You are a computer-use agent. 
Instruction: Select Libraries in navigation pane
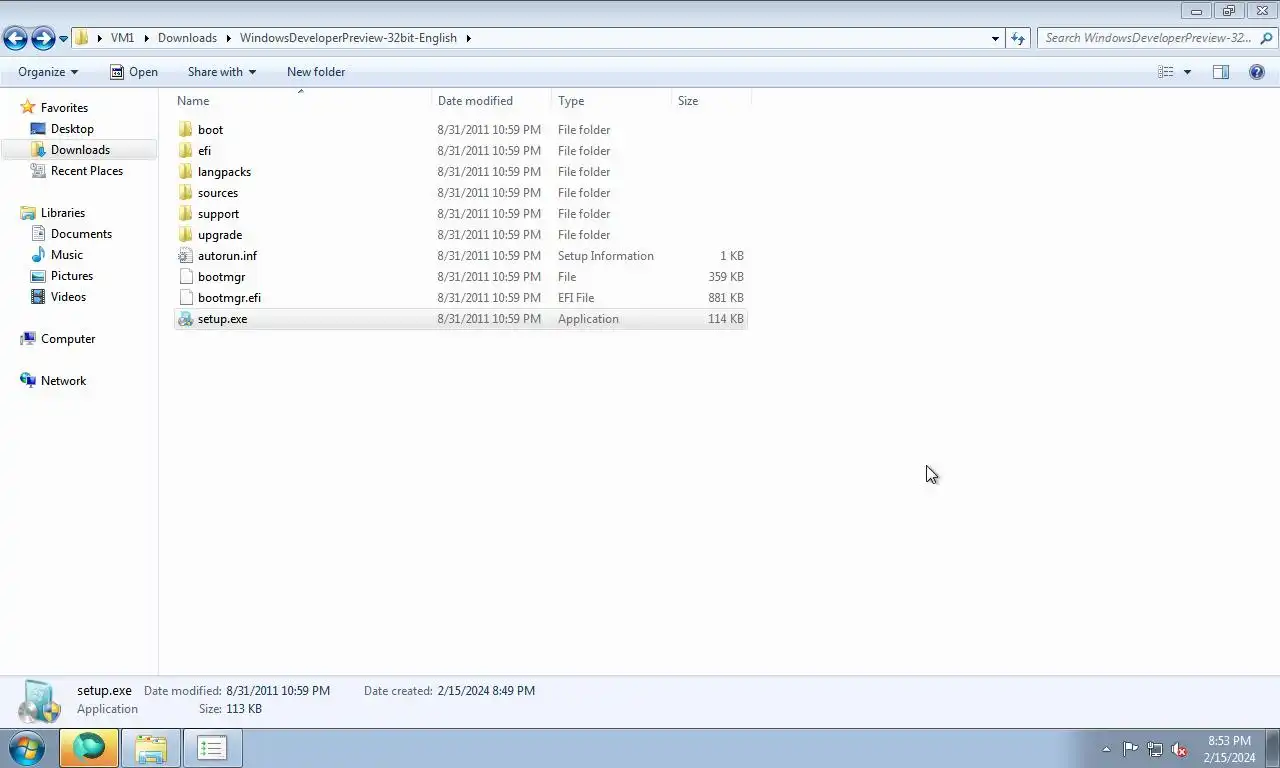click(62, 213)
